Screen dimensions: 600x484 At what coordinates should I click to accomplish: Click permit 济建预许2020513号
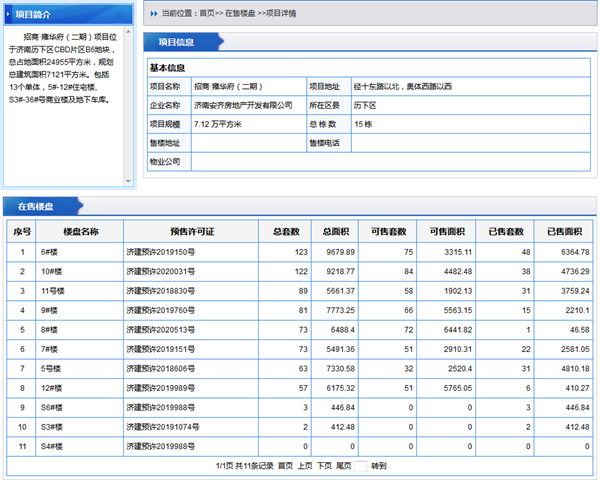[x=161, y=330]
